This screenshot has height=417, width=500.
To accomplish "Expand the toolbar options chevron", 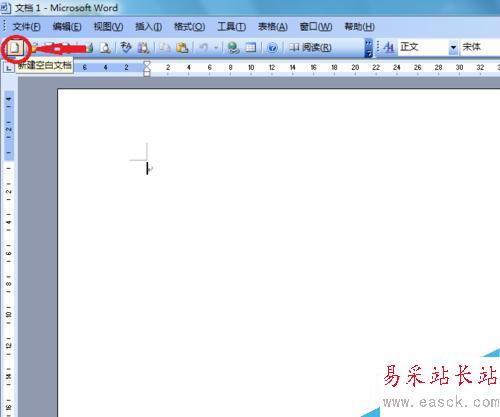I will tap(368, 48).
